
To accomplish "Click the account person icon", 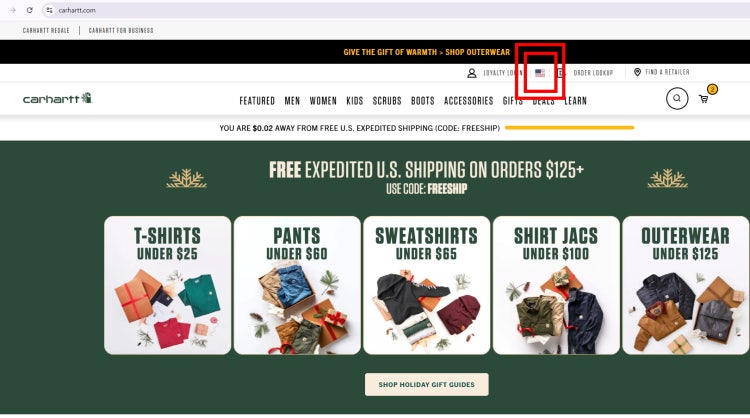I will [472, 73].
